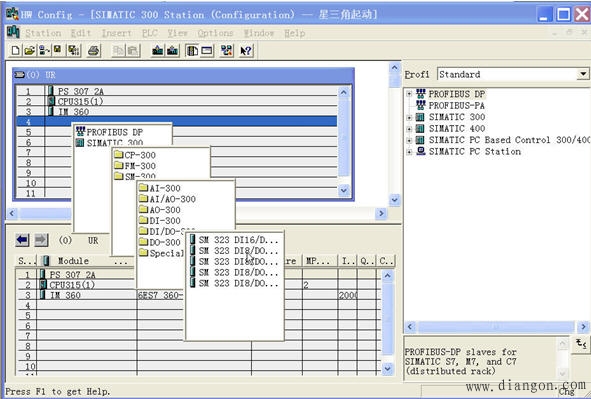
Task: Select PROFIBUS-PA in the catalog tree
Action: point(456,105)
